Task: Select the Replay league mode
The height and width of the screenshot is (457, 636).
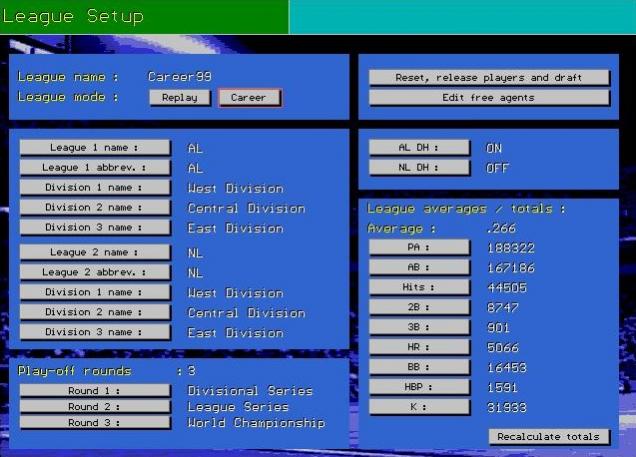Action: [180, 97]
